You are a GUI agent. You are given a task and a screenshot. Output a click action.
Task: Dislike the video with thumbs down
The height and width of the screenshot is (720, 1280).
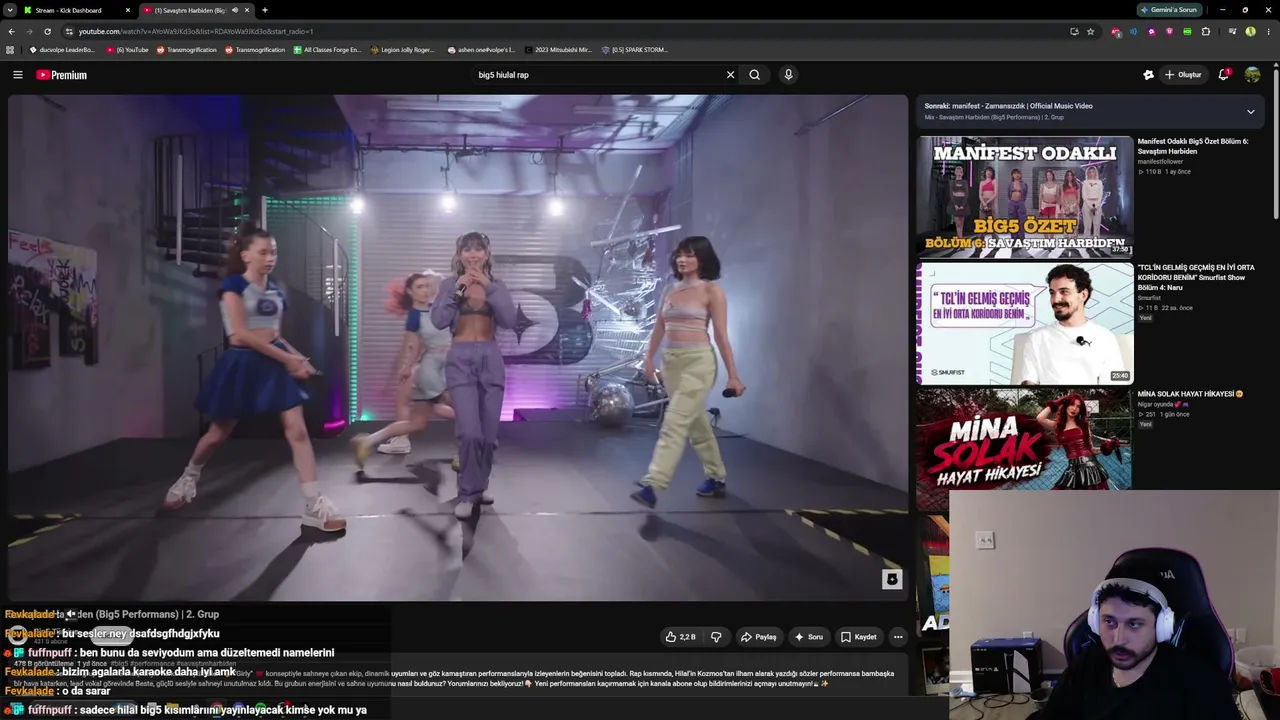pyautogui.click(x=716, y=637)
